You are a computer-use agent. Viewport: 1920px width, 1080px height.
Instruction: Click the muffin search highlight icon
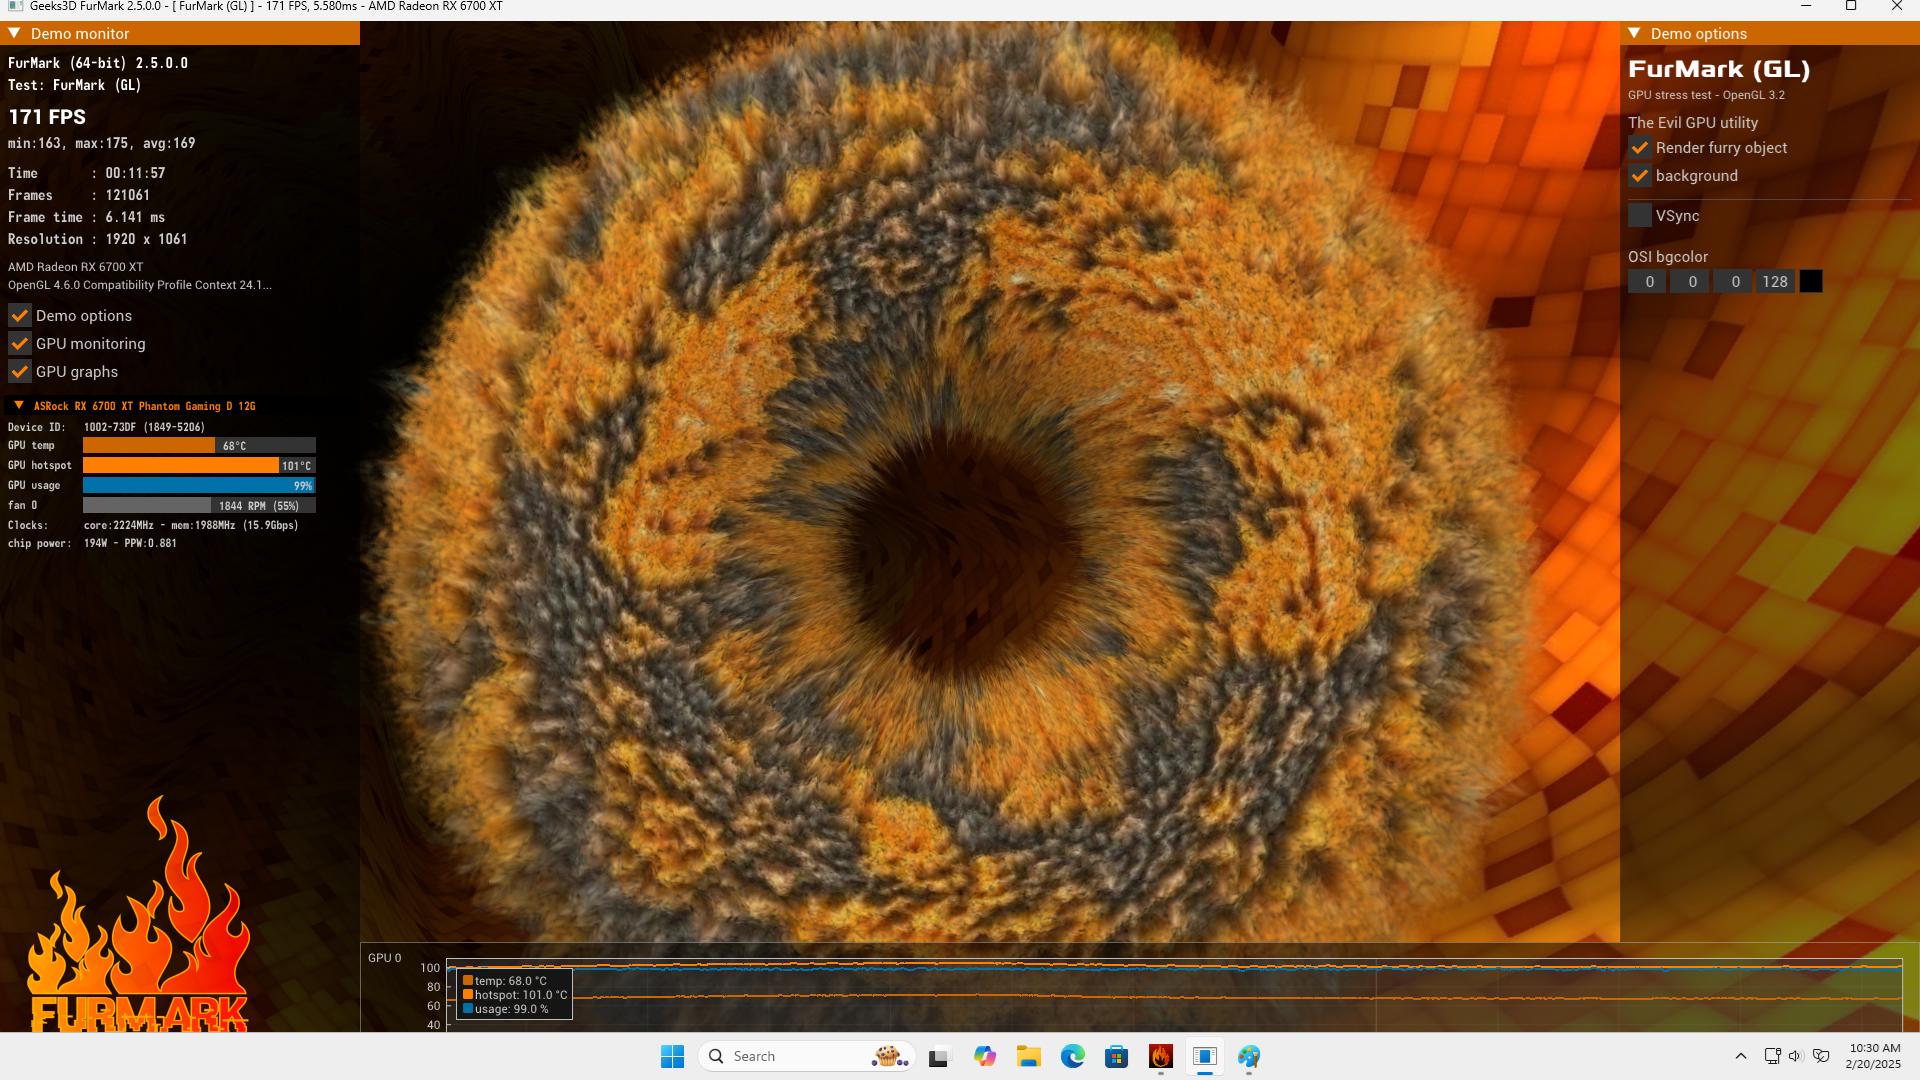889,1056
